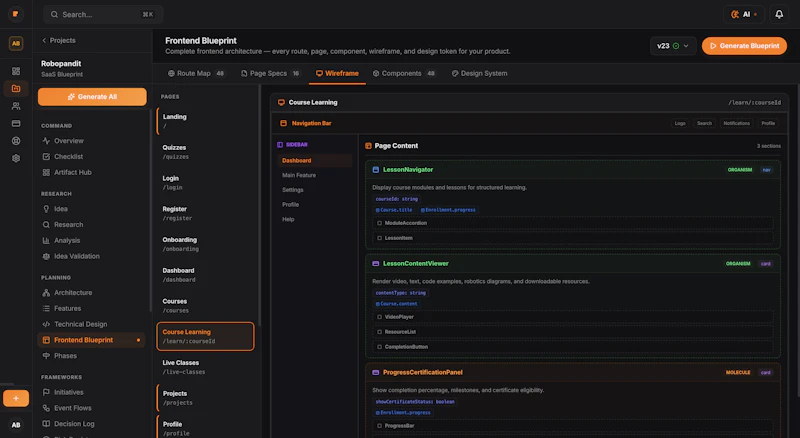Select the Quizzes page
Viewport: 800px width, 438px height.
coord(205,152)
